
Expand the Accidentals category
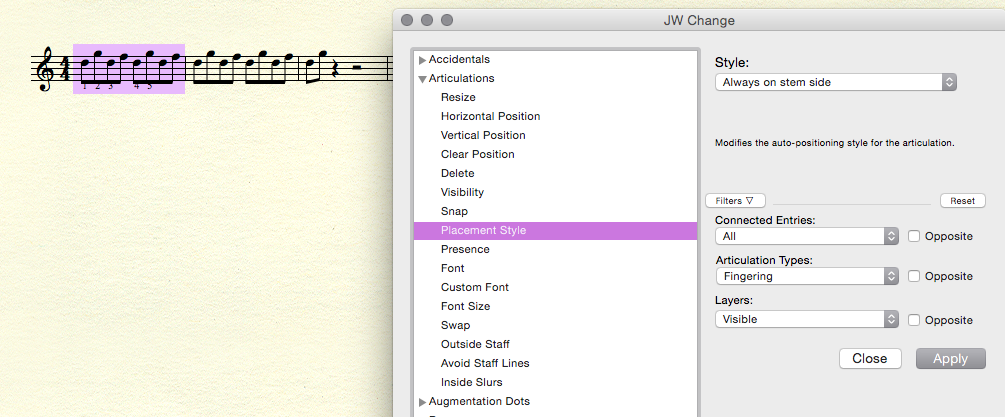pos(423,60)
